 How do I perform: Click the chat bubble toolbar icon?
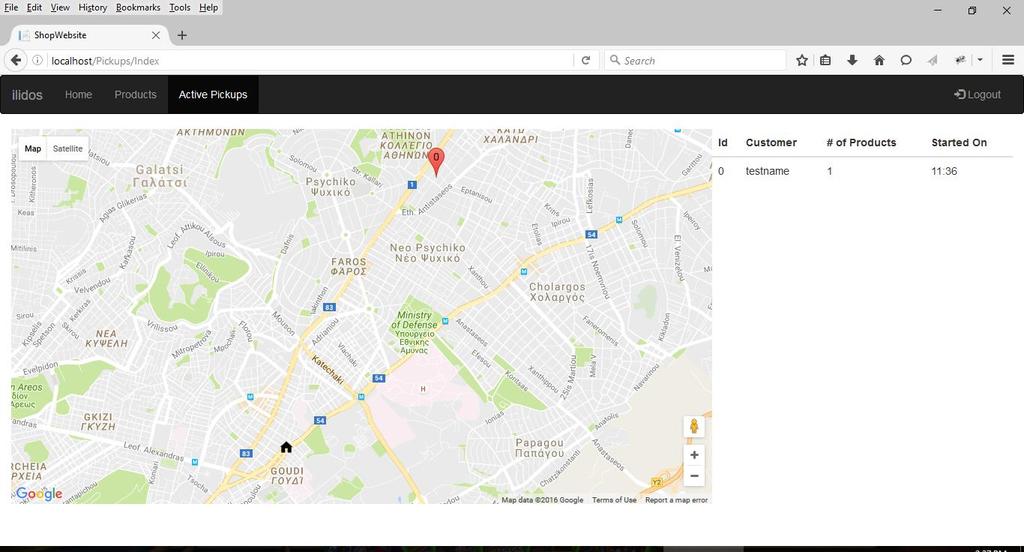[x=906, y=60]
